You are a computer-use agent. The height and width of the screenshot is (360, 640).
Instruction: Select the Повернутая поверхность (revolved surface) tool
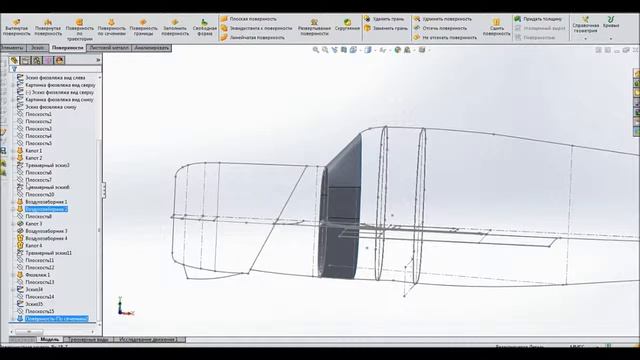point(48,27)
